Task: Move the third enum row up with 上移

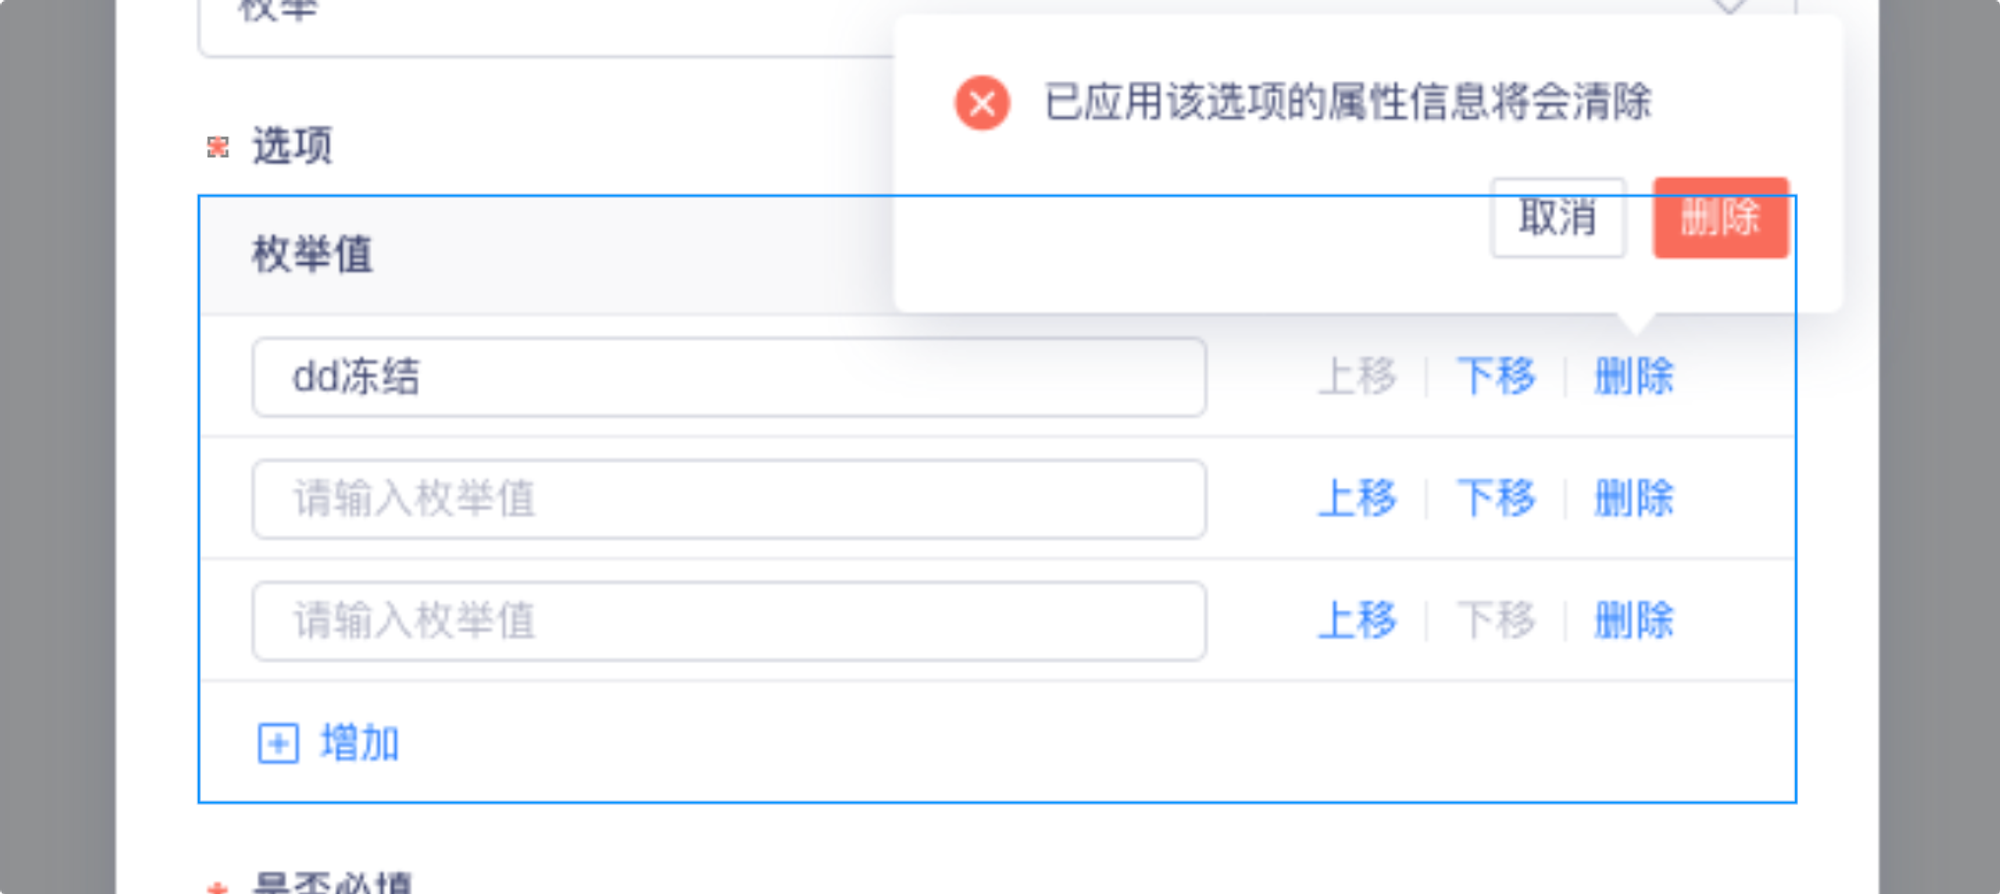Action: click(1358, 622)
